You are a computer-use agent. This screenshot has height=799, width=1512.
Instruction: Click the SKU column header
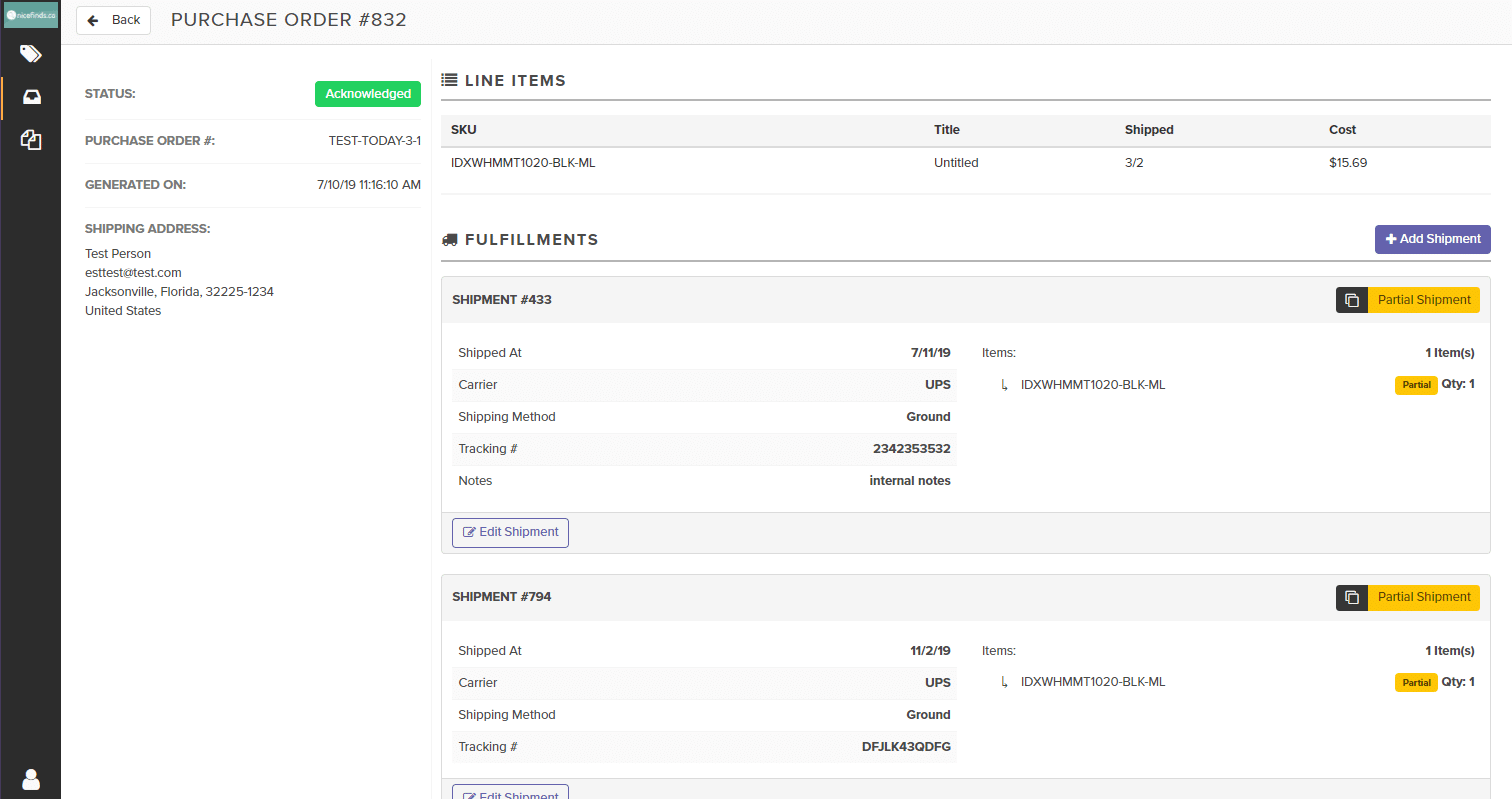(464, 130)
